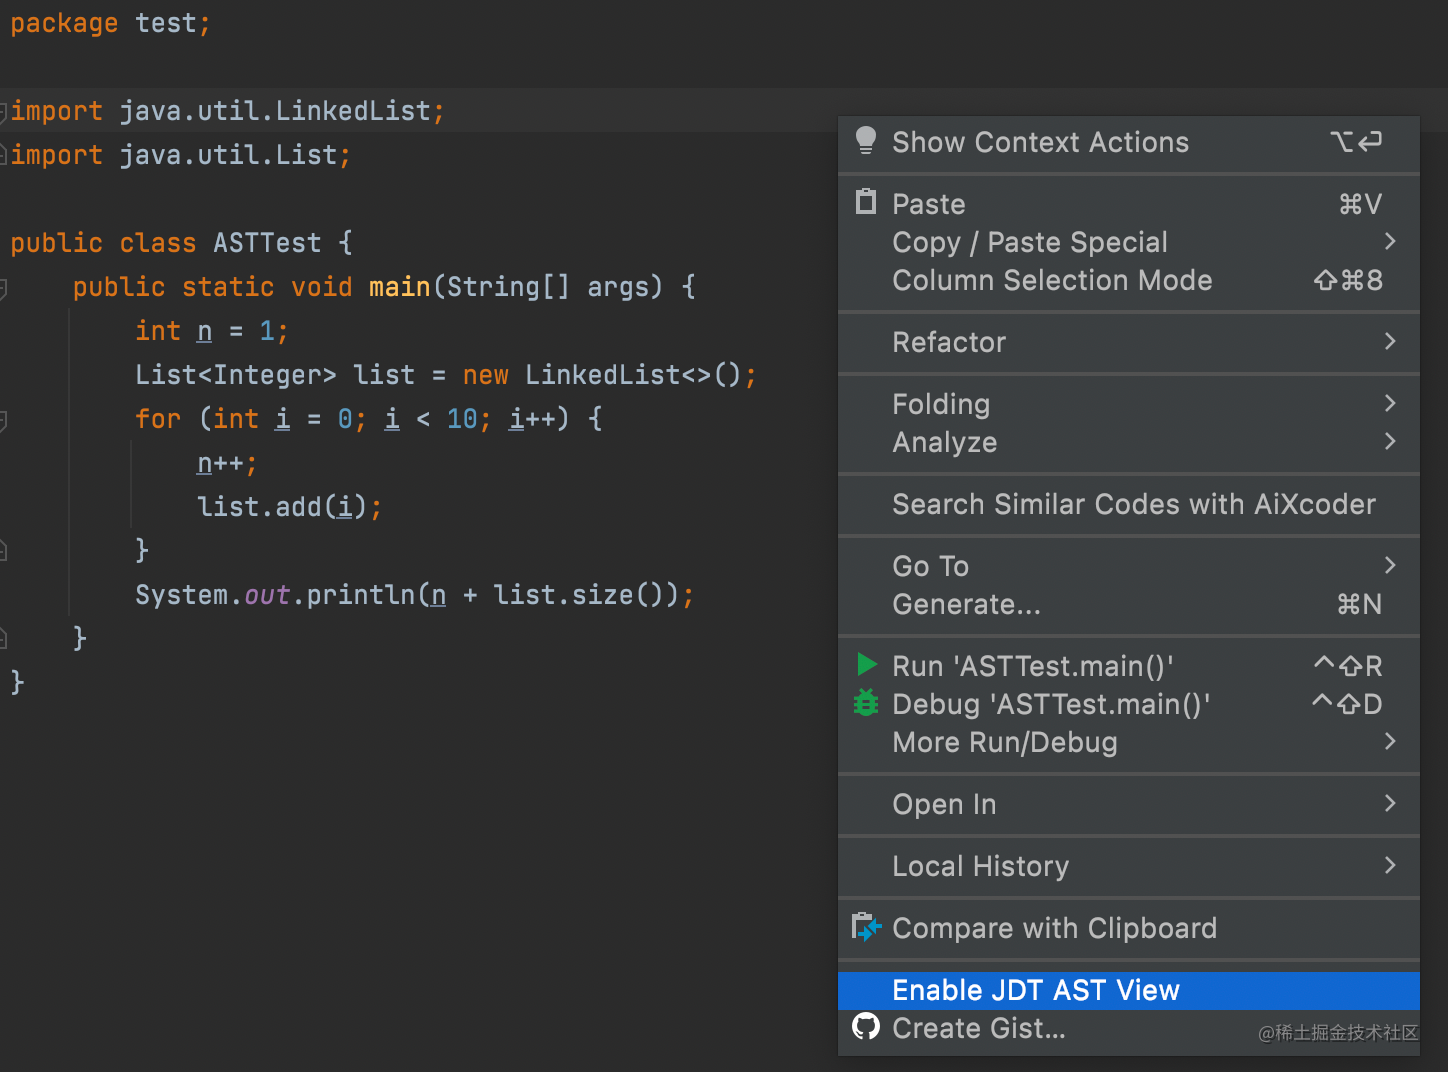Choose Search Similar Codes with AiXcoder
This screenshot has width=1448, height=1072.
[1134, 504]
